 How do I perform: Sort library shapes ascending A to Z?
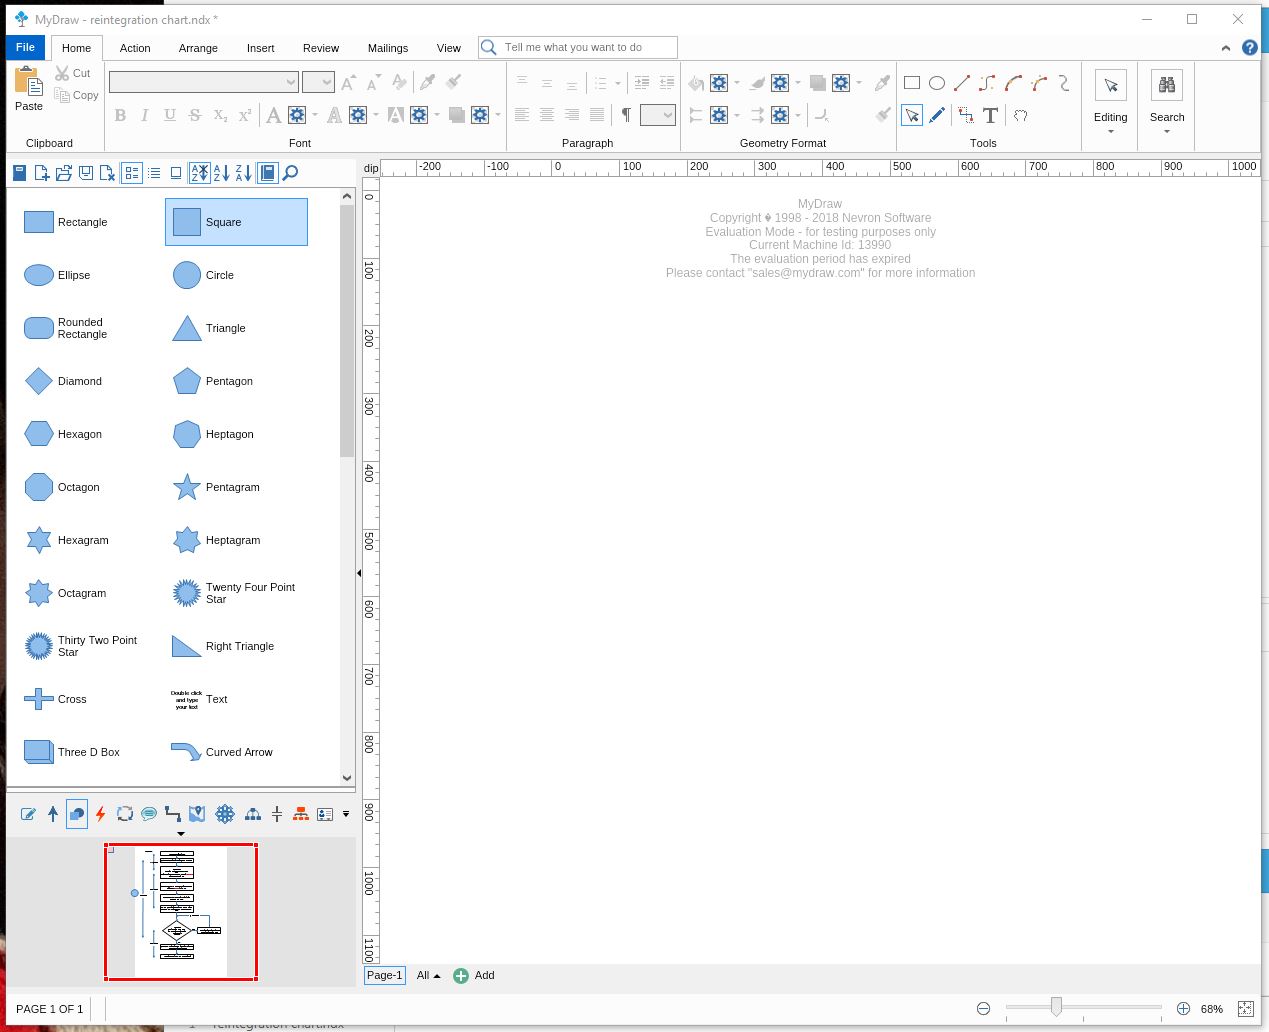point(221,173)
